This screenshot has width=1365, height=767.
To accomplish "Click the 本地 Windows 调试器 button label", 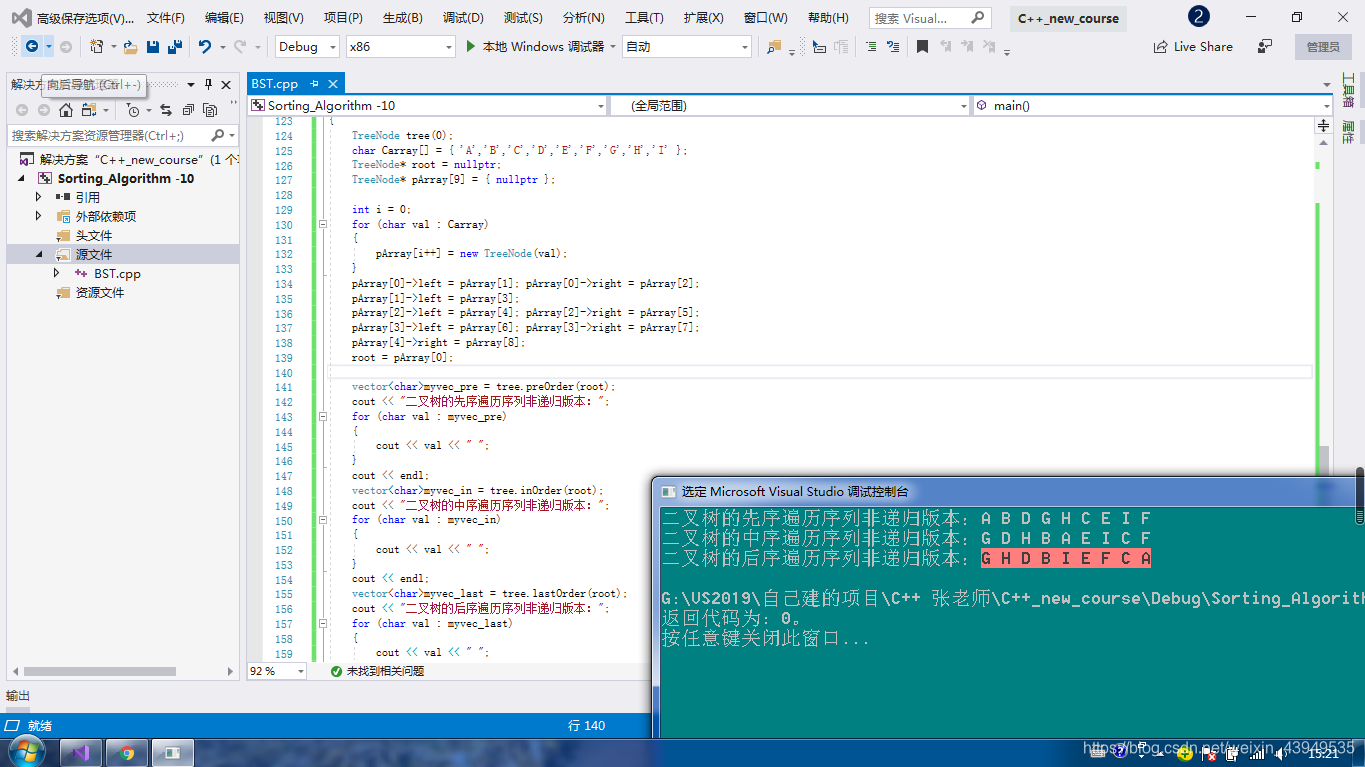I will (x=543, y=46).
